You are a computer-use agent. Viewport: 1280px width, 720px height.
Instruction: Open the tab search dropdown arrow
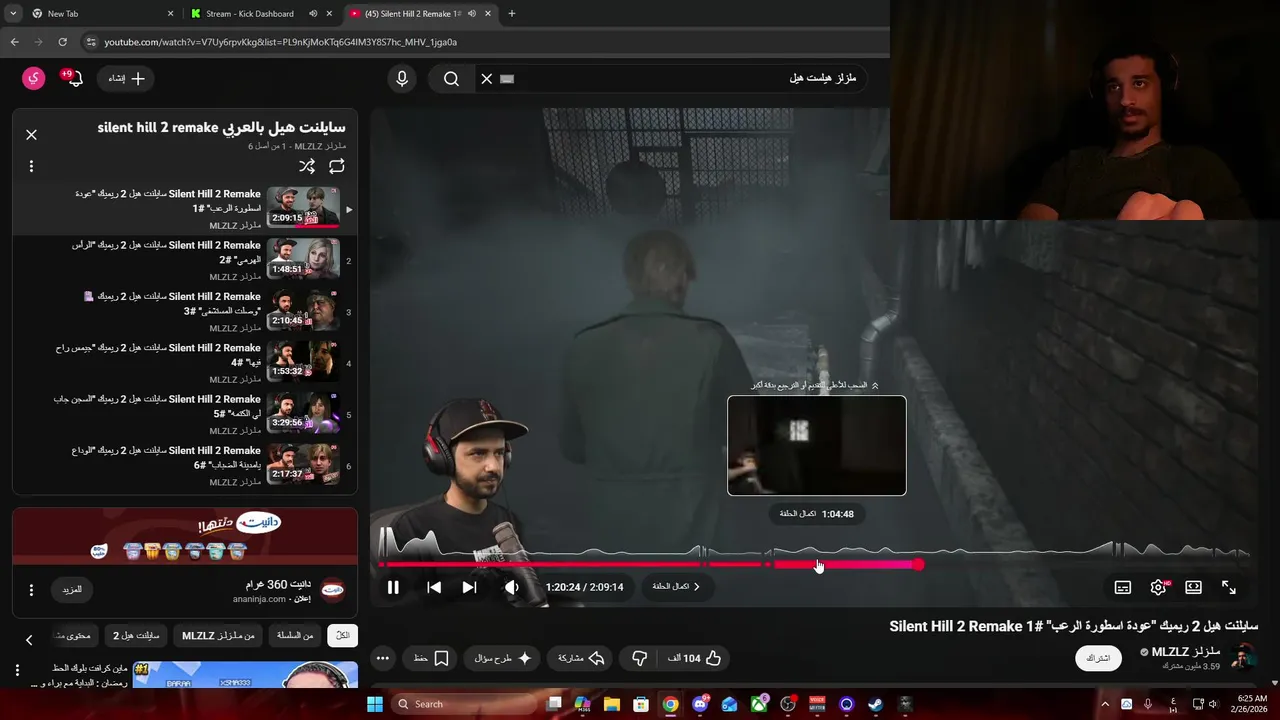click(x=13, y=14)
